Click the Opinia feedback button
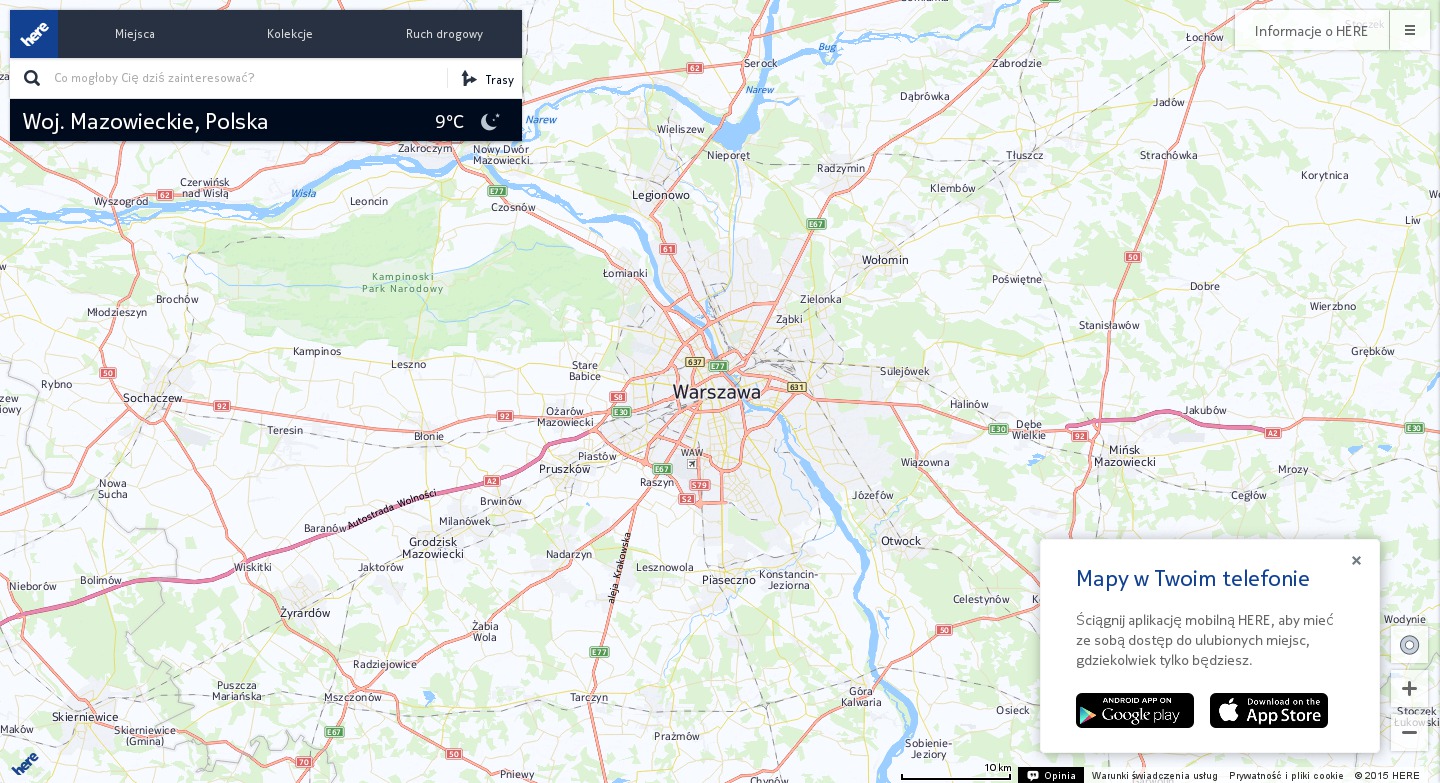Image resolution: width=1440 pixels, height=783 pixels. pyautogui.click(x=1051, y=775)
